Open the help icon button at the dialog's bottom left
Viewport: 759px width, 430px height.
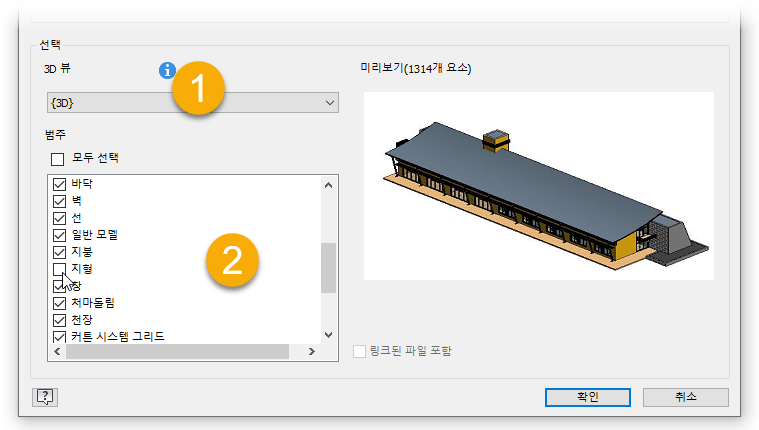pyautogui.click(x=45, y=397)
